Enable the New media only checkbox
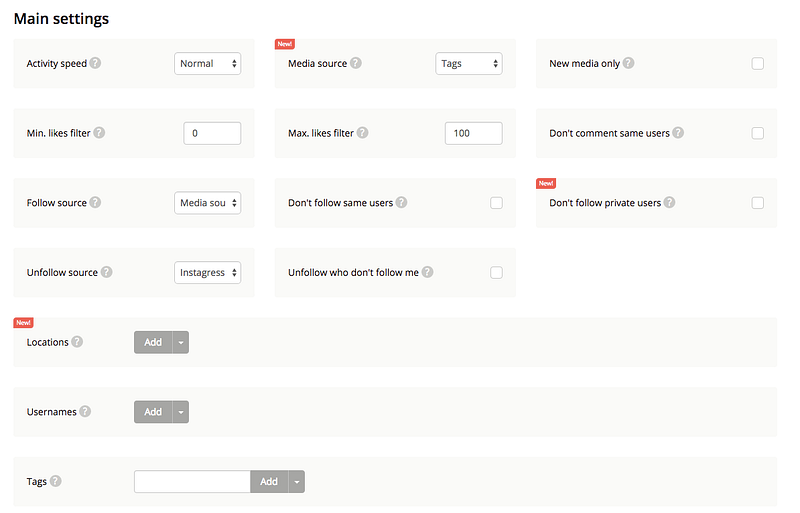 pos(758,64)
